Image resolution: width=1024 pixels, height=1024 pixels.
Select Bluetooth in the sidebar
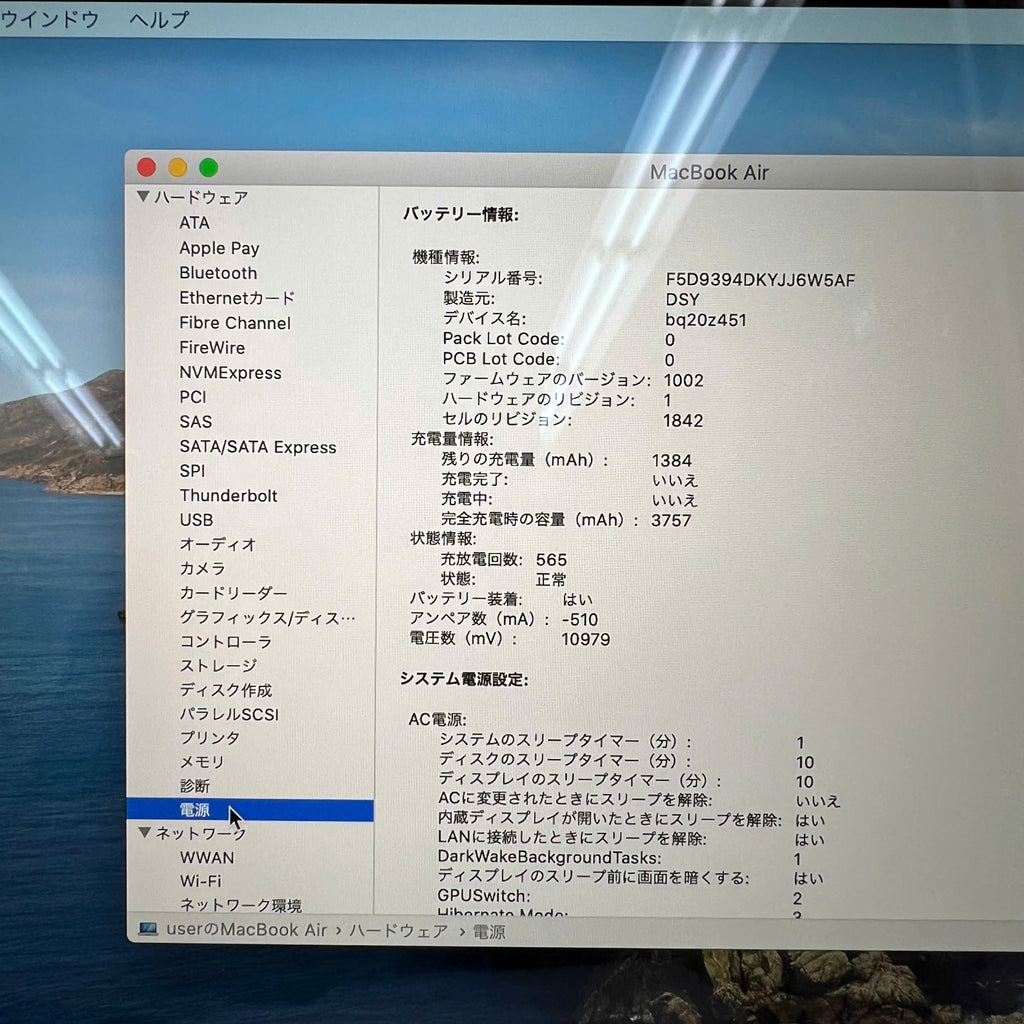click(218, 273)
